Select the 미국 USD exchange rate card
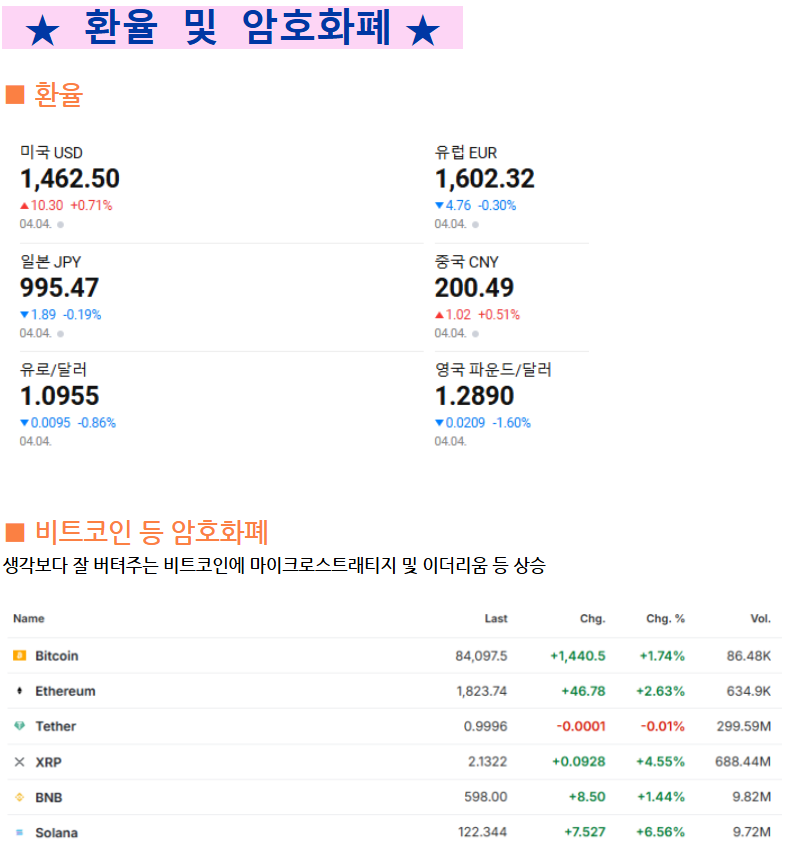This screenshot has width=787, height=845. point(221,186)
